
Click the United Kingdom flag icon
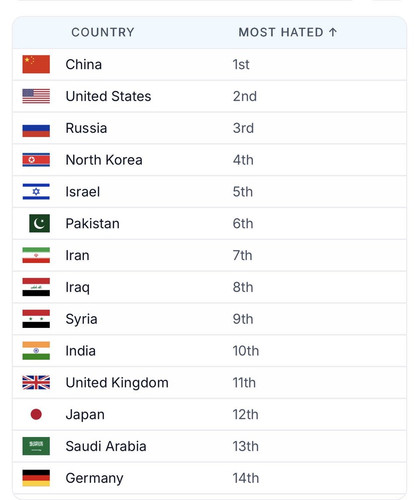pyautogui.click(x=36, y=383)
